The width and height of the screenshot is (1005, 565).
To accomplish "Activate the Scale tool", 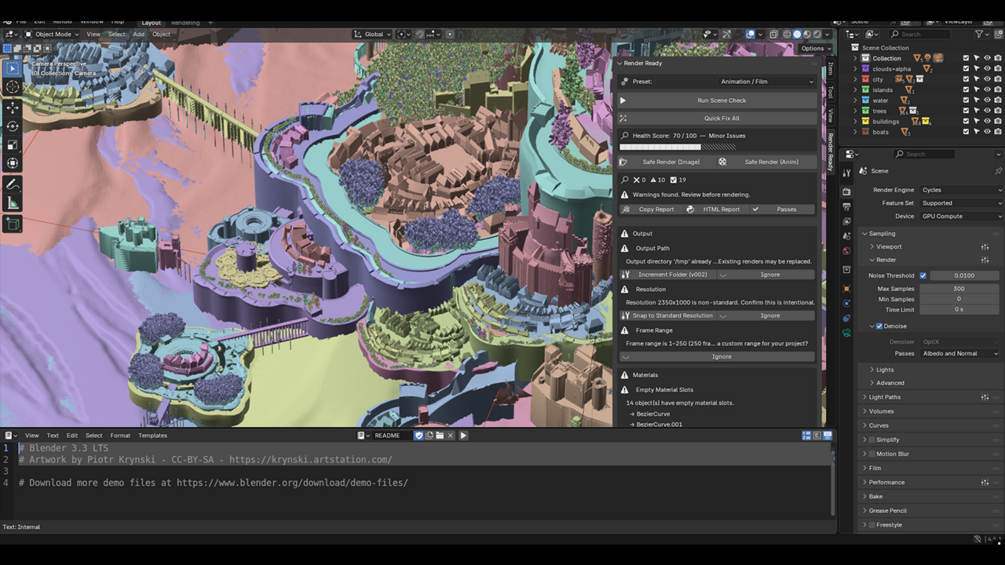I will tap(12, 145).
